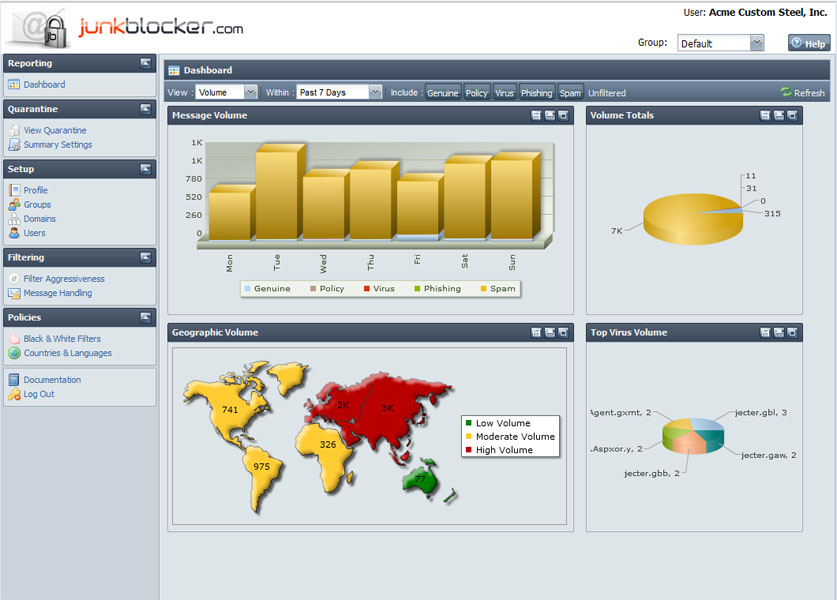Click the Tue bar in Message Volume chart
The height and width of the screenshot is (600, 837).
click(x=277, y=195)
